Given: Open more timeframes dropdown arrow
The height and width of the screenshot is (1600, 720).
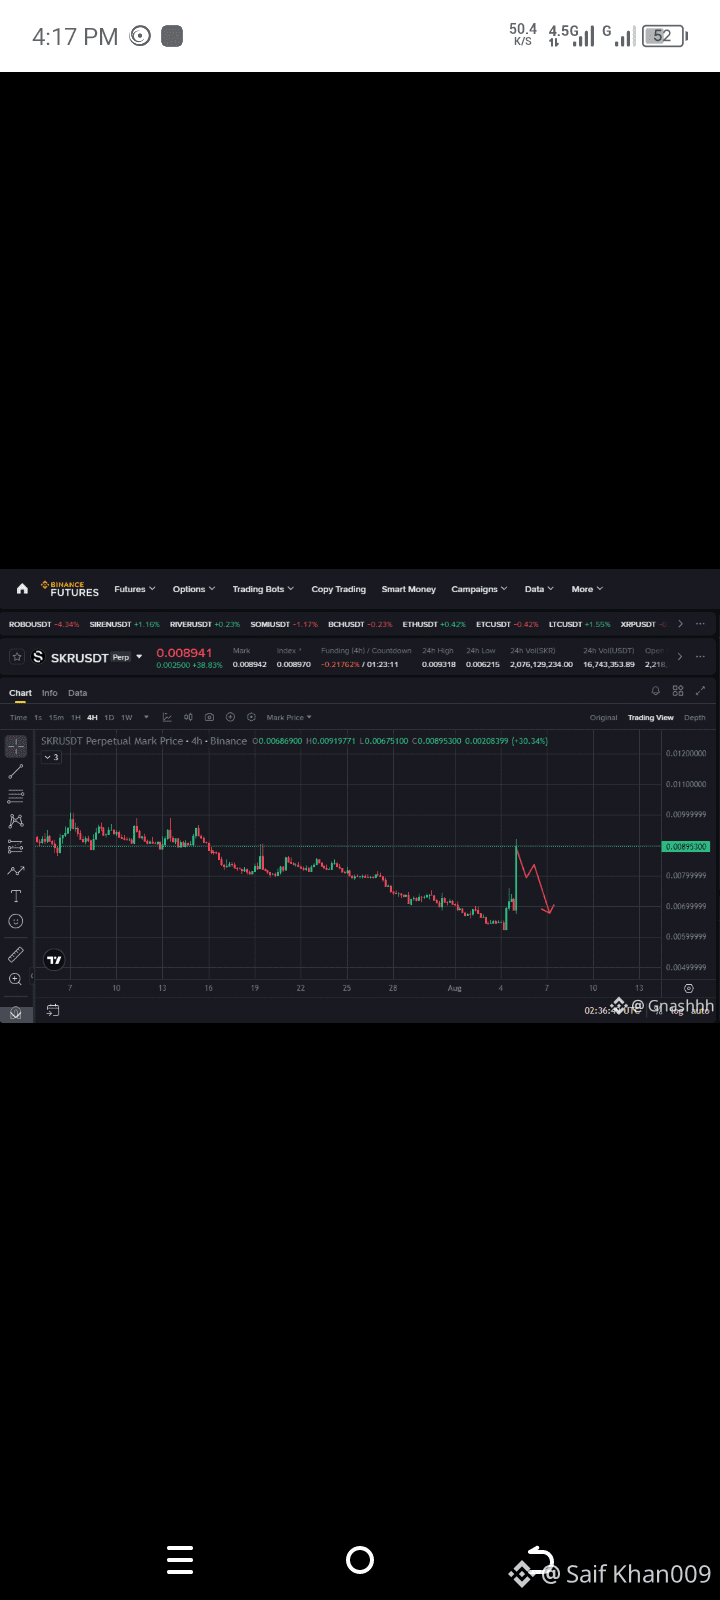Looking at the screenshot, I should pyautogui.click(x=146, y=717).
